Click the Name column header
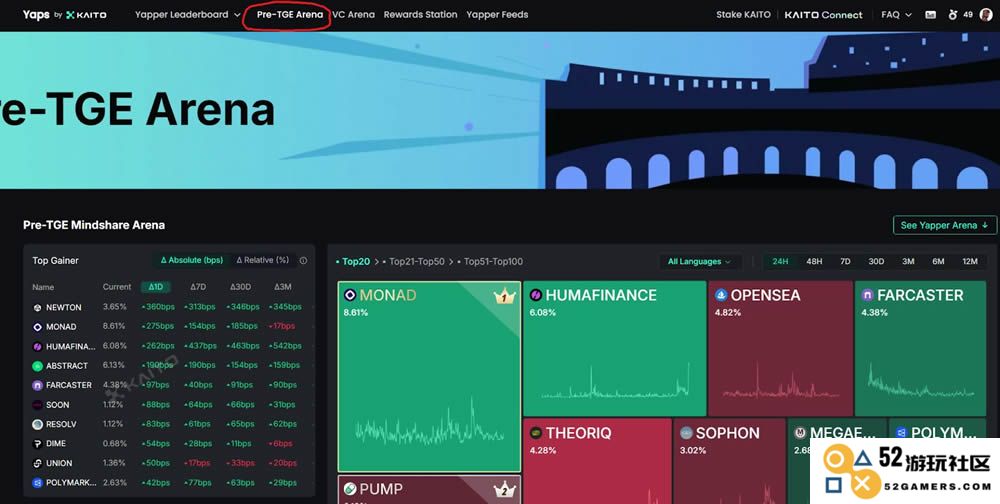The width and height of the screenshot is (1000, 504). (43, 287)
